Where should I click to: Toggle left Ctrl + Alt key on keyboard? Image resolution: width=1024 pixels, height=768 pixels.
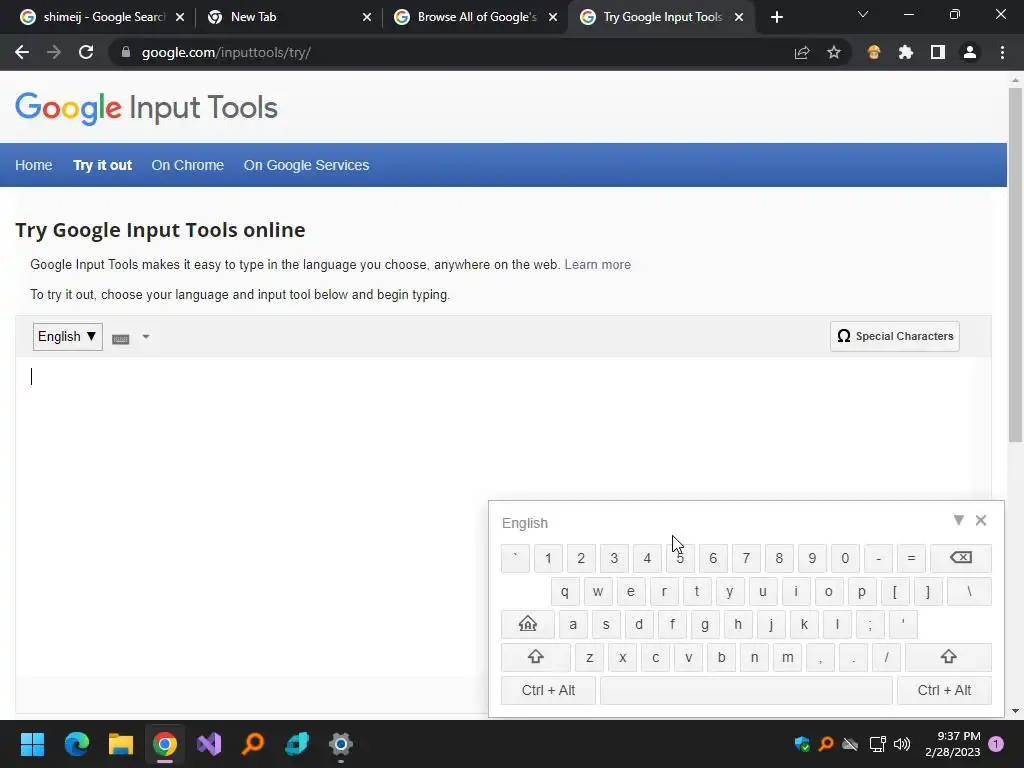tap(549, 690)
